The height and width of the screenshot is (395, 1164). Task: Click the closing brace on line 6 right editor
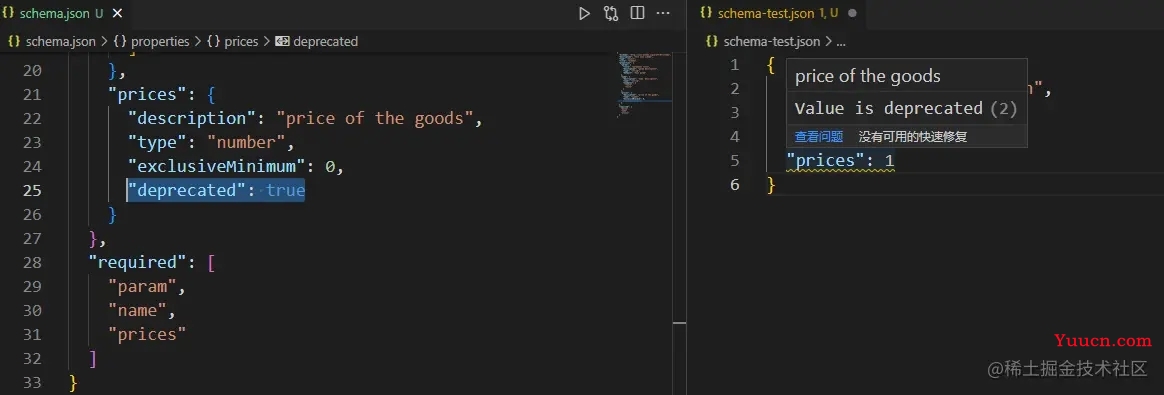point(771,185)
